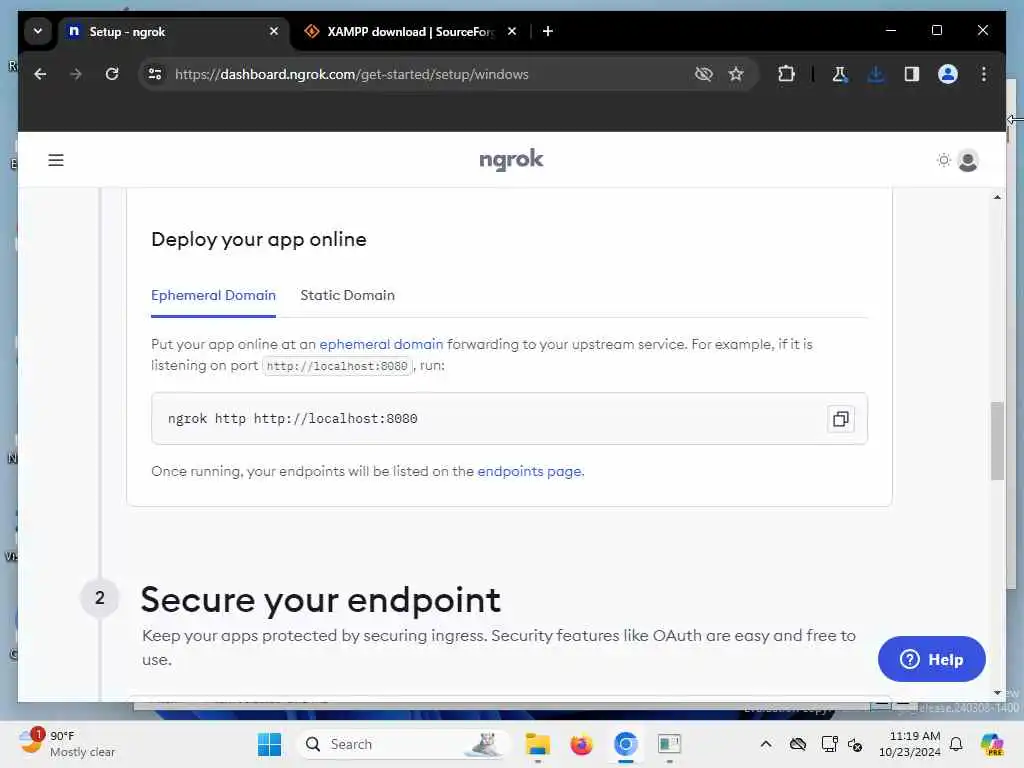Open the Chrome profile icon
Image resolution: width=1024 pixels, height=768 pixels.
(948, 74)
